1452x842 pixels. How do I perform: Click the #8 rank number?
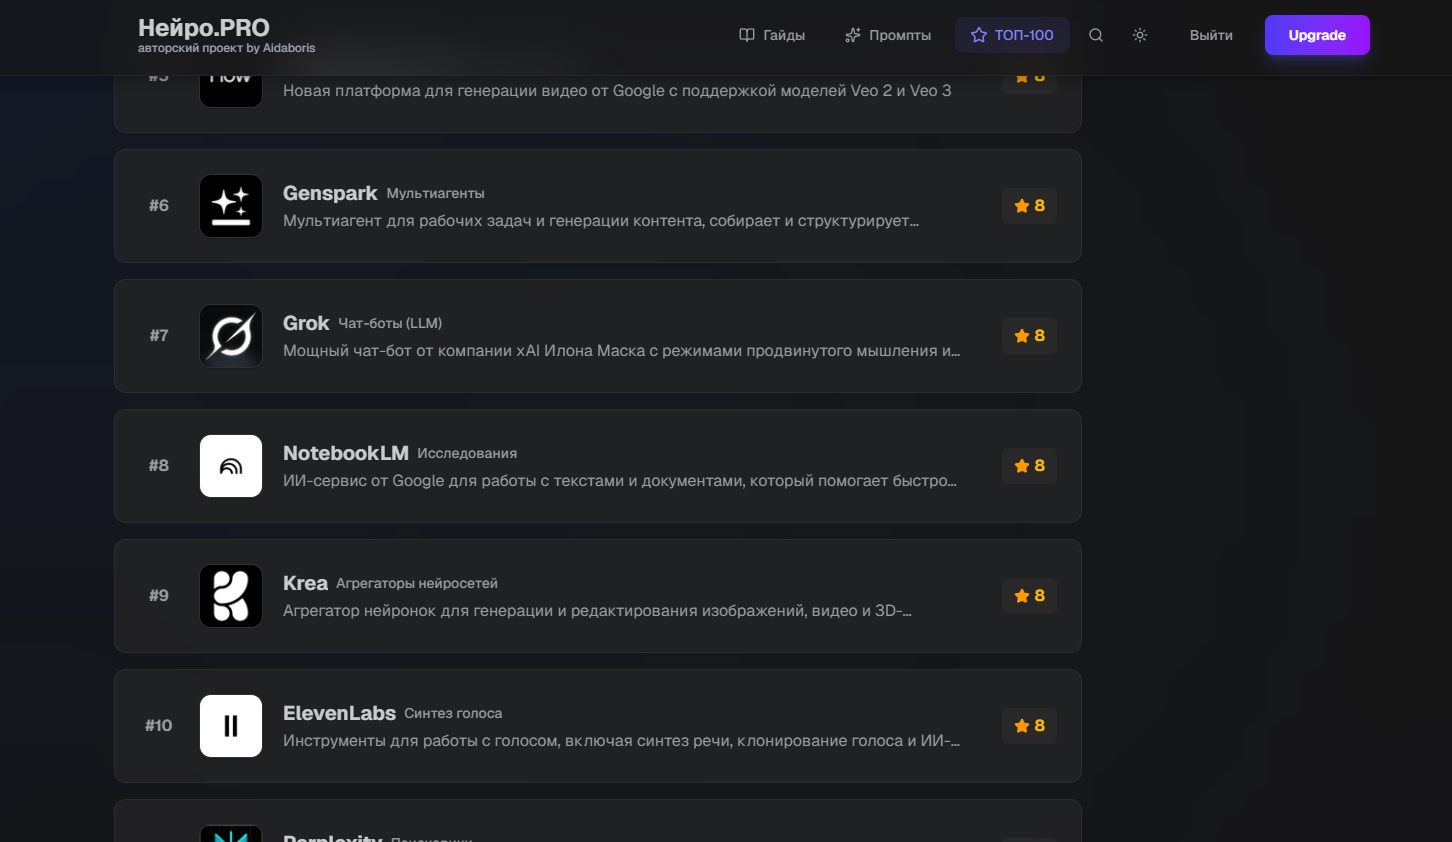[x=159, y=466]
